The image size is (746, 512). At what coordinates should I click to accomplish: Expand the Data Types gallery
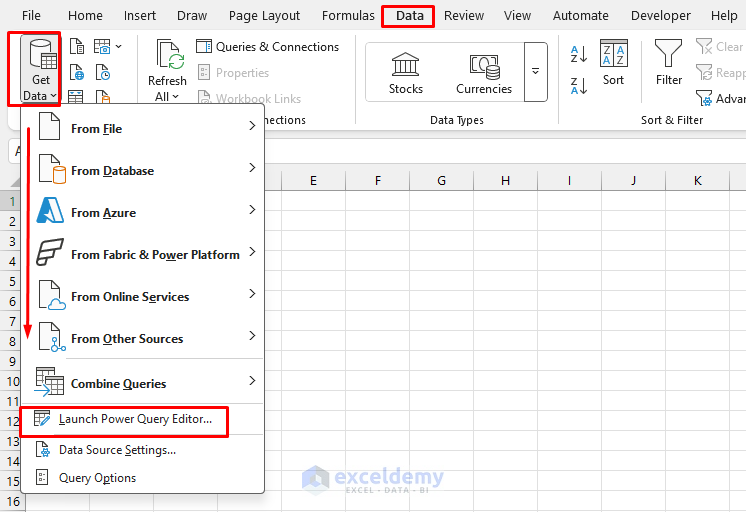[536, 72]
